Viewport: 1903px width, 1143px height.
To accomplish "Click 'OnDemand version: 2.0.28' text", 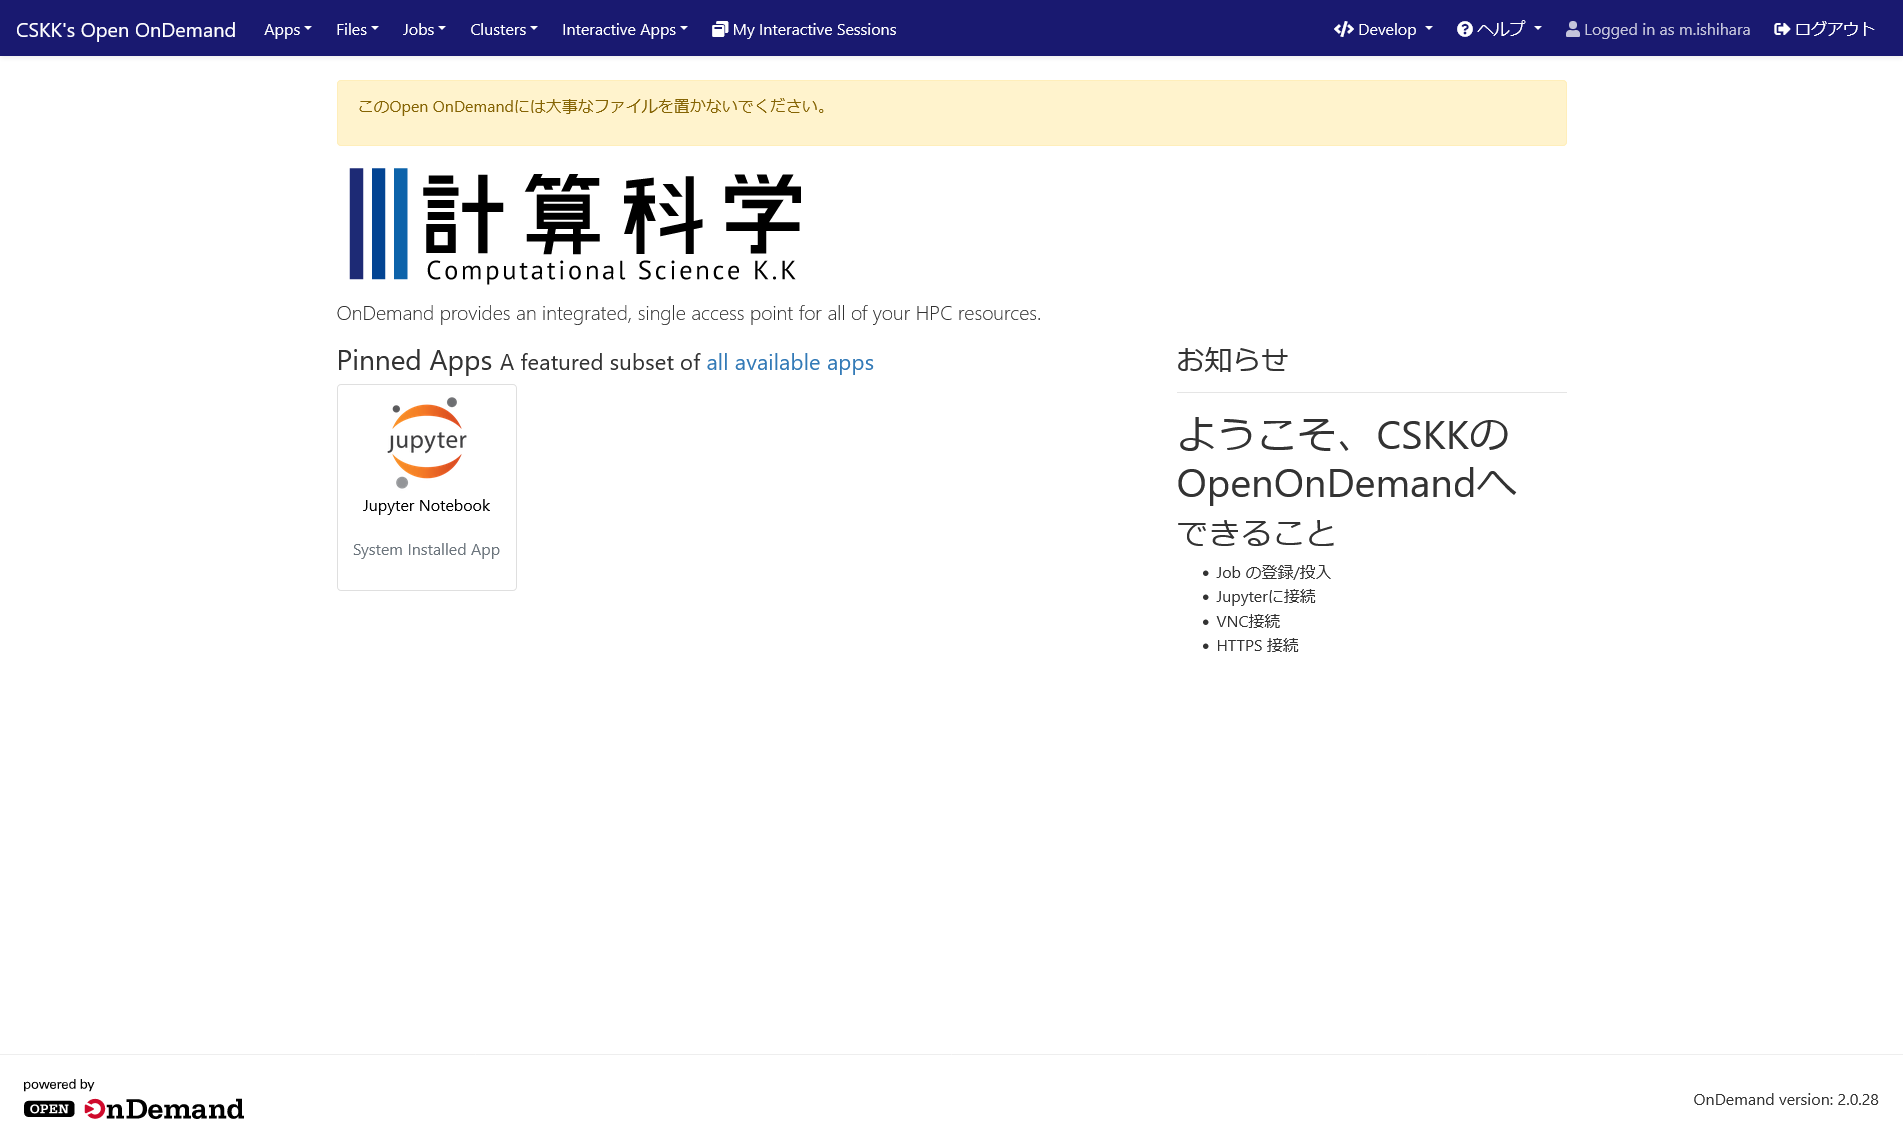I will (x=1786, y=1099).
